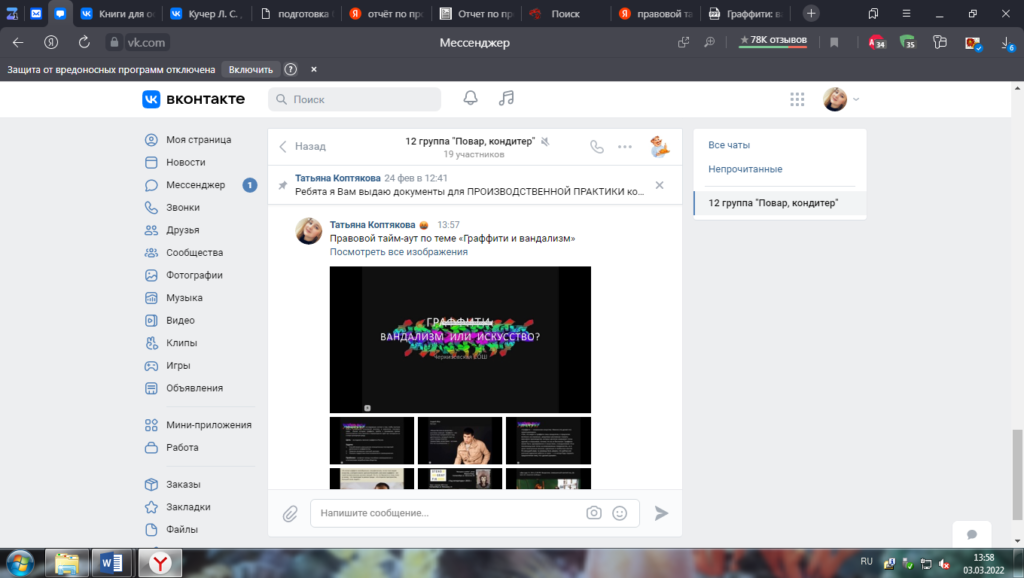Viewport: 1024px width, 578px height.
Task: Open the music note icon in header
Action: click(x=506, y=98)
